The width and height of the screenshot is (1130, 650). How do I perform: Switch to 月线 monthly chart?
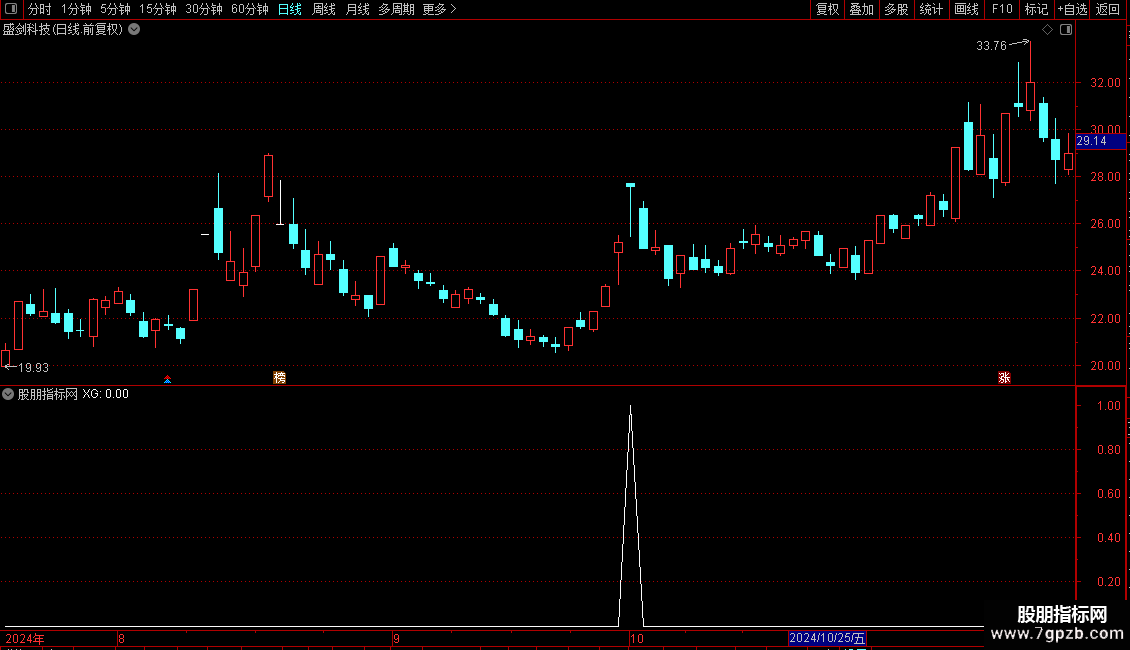coord(357,9)
